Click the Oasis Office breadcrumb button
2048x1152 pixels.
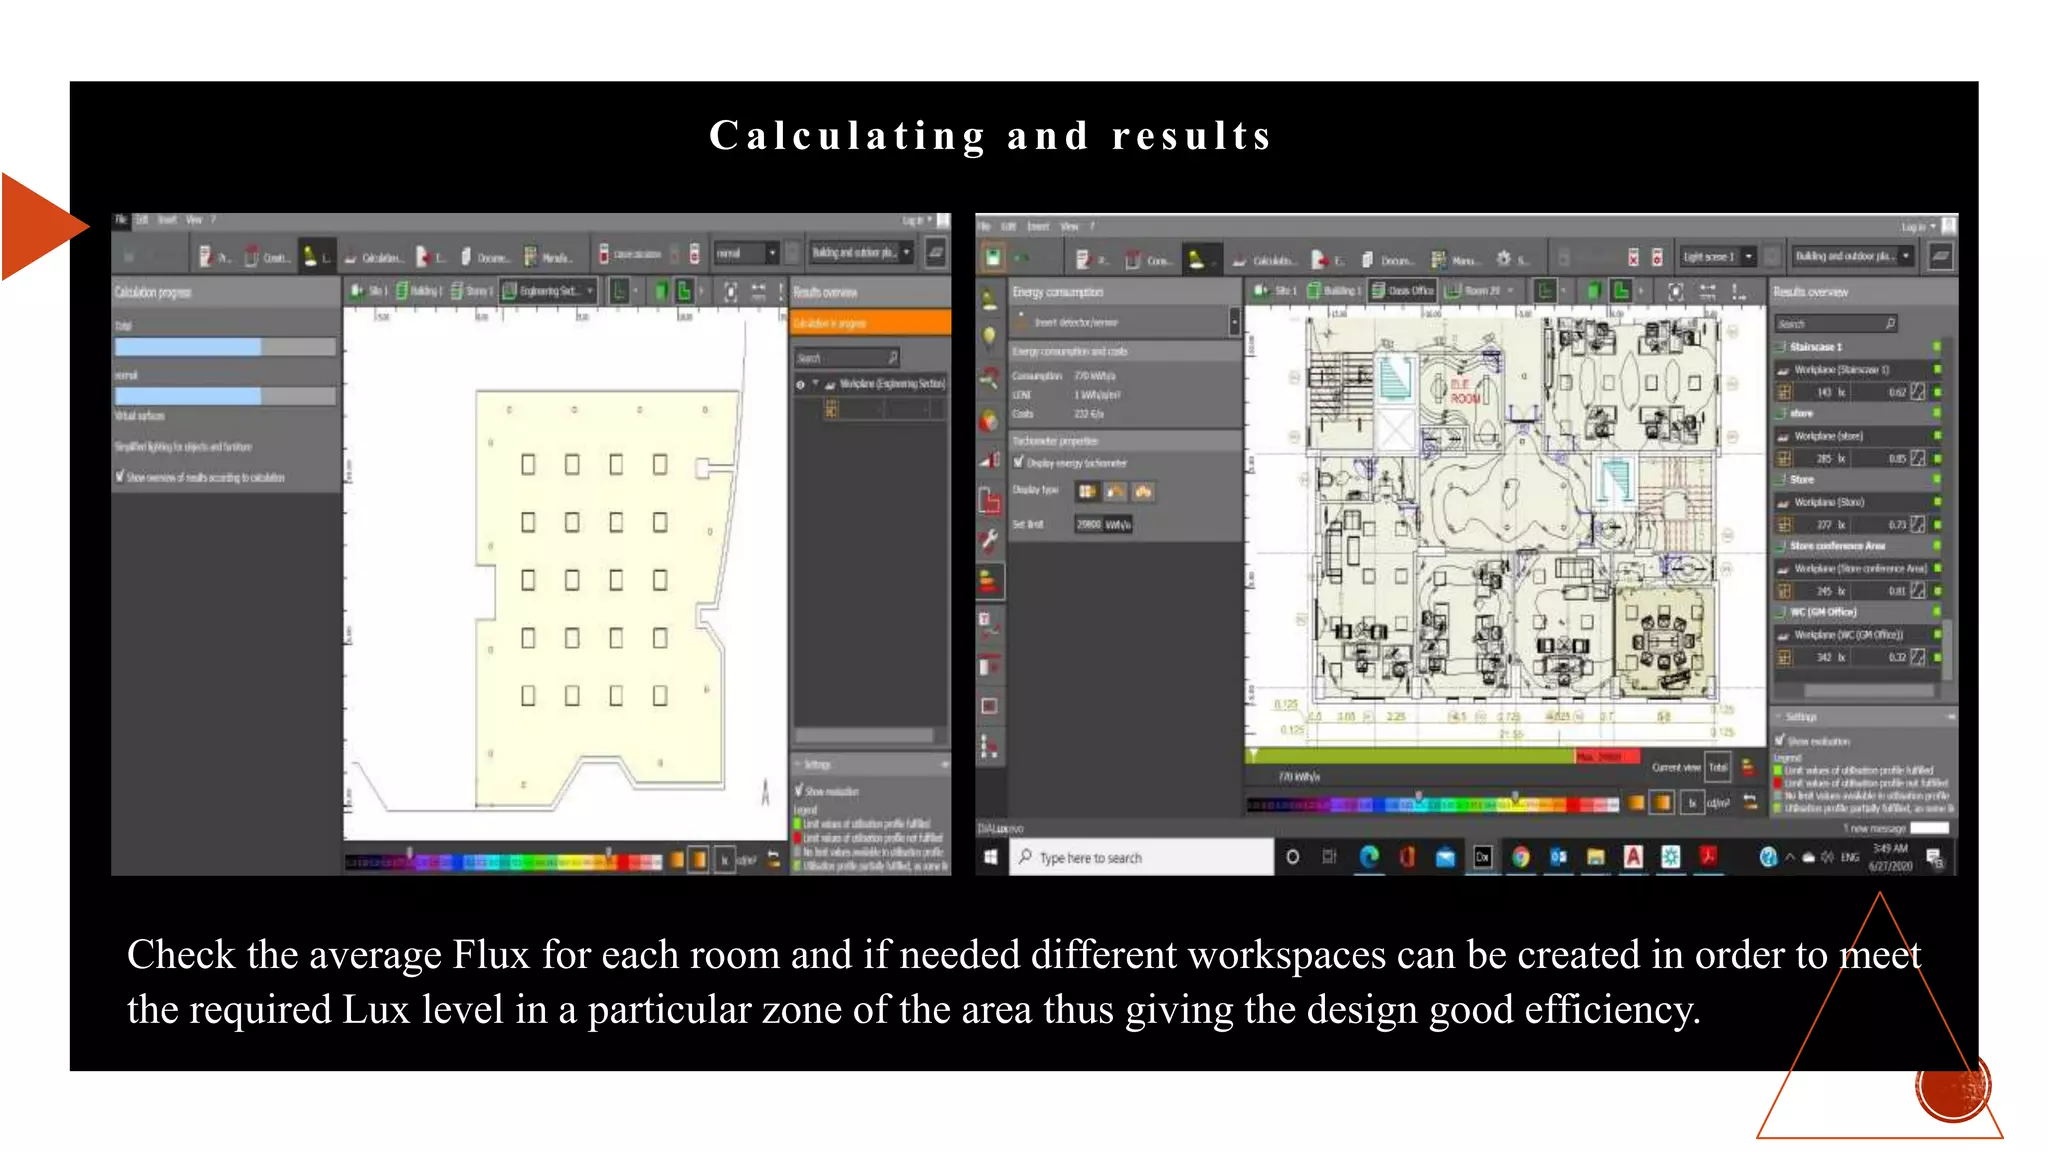1403,291
